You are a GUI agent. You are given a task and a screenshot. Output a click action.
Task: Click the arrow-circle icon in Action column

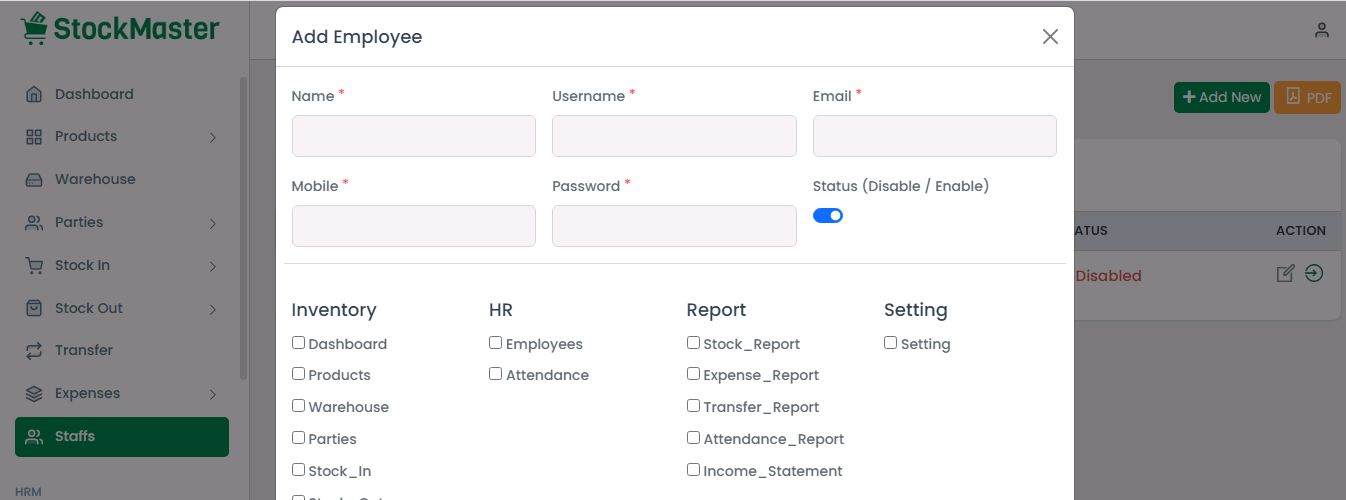point(1314,273)
